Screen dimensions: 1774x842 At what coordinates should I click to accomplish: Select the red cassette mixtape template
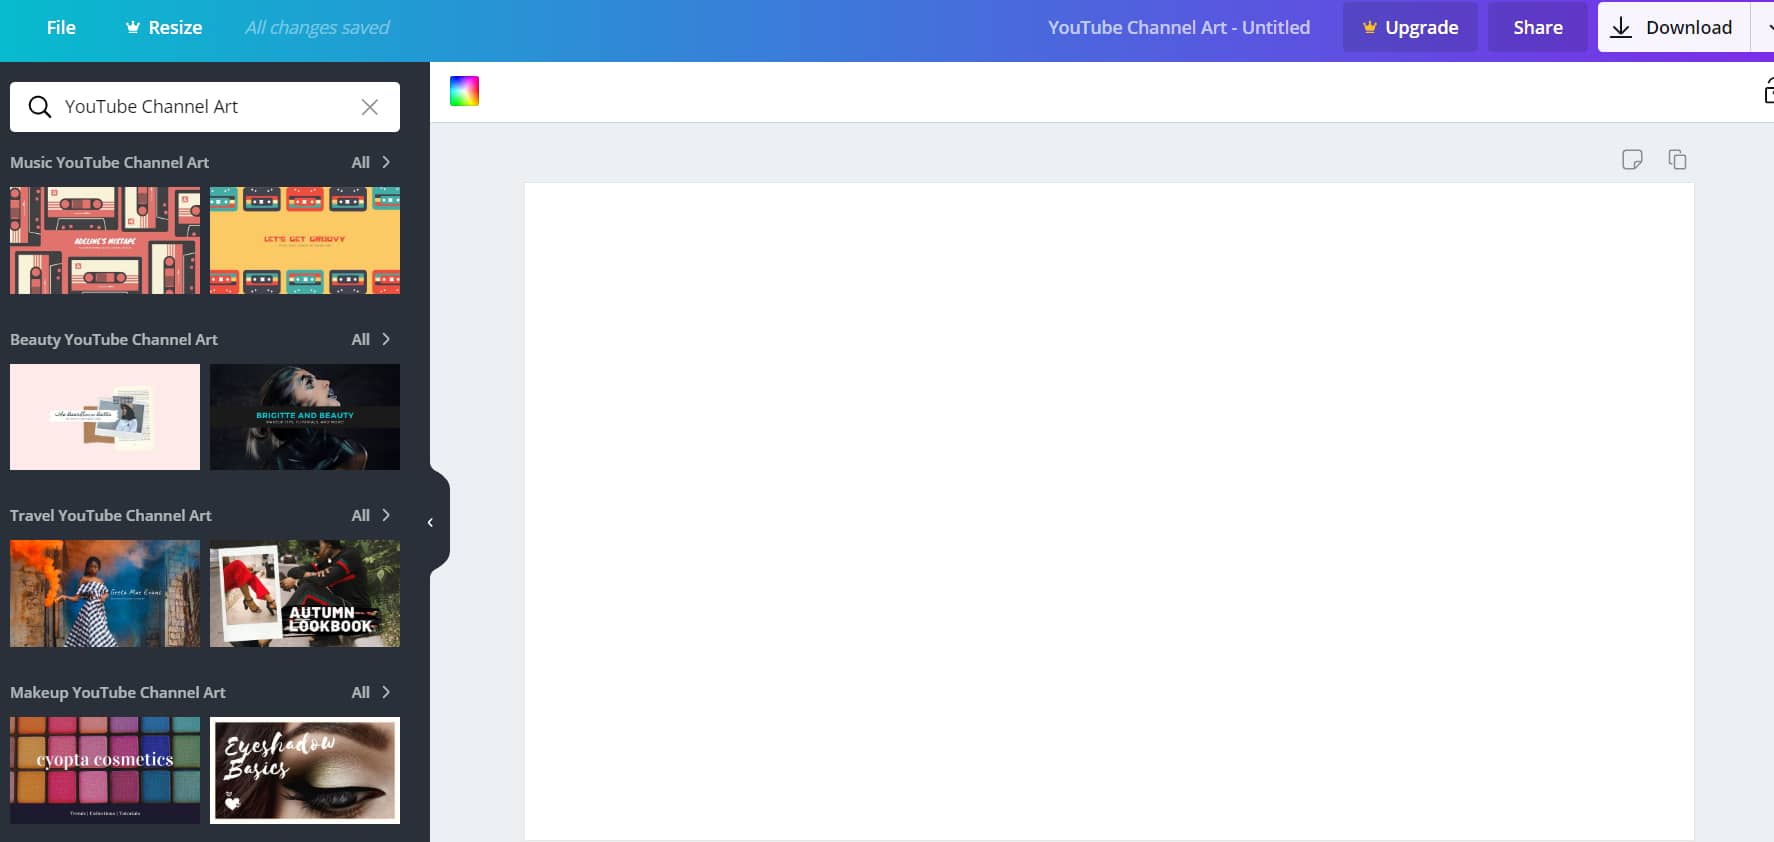pos(105,240)
